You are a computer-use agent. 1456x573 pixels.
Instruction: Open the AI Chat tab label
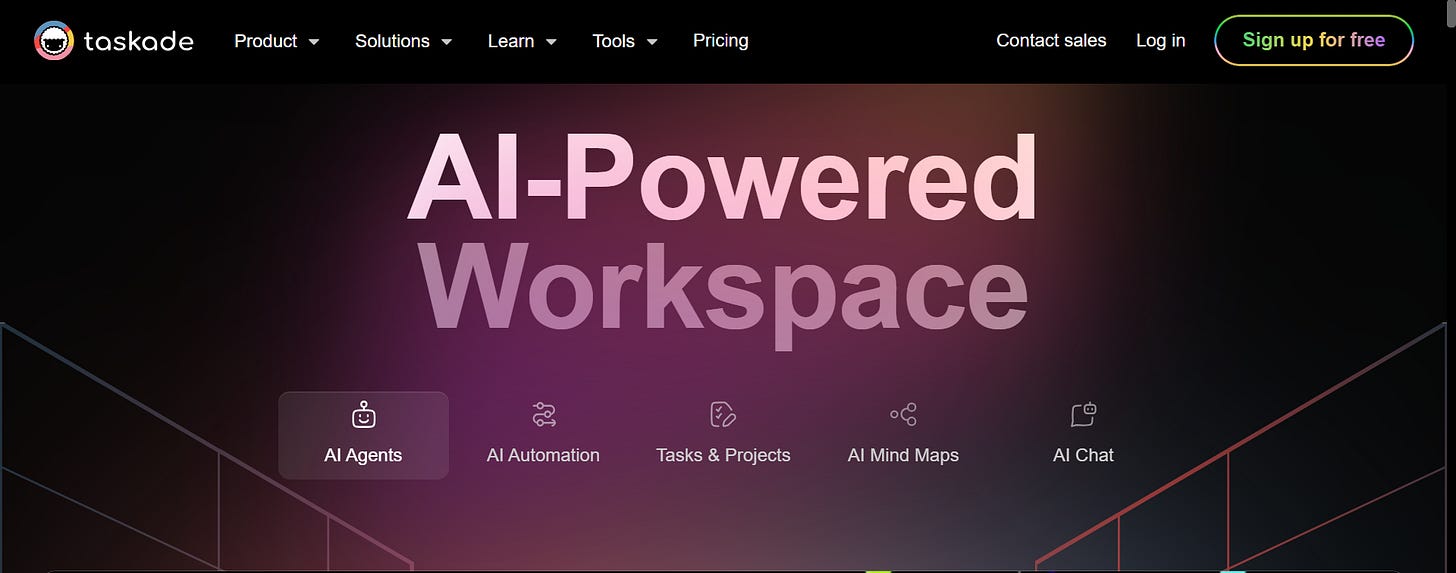pos(1083,456)
